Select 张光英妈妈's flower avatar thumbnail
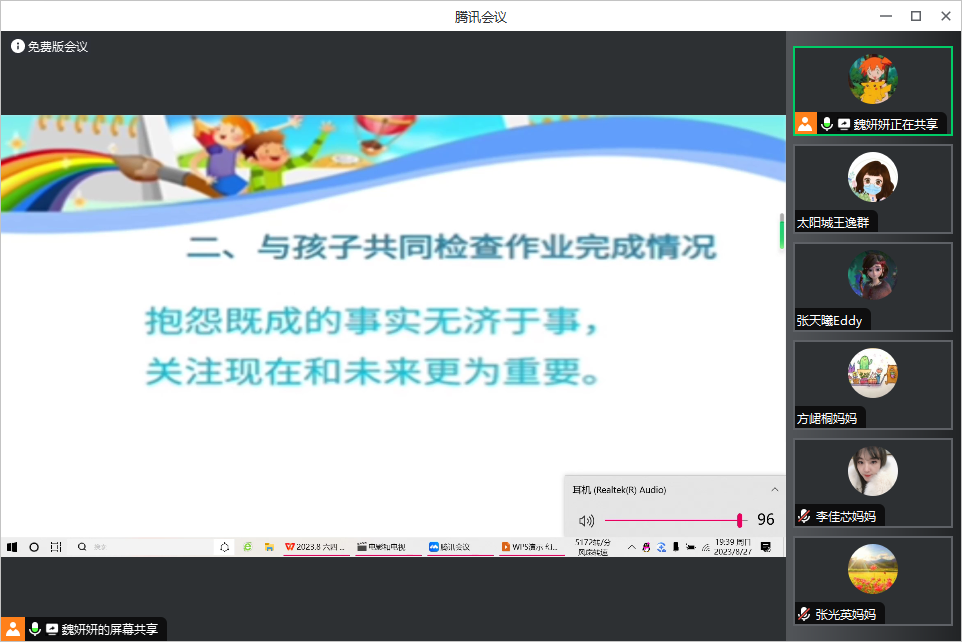This screenshot has width=962, height=642. coord(872,569)
